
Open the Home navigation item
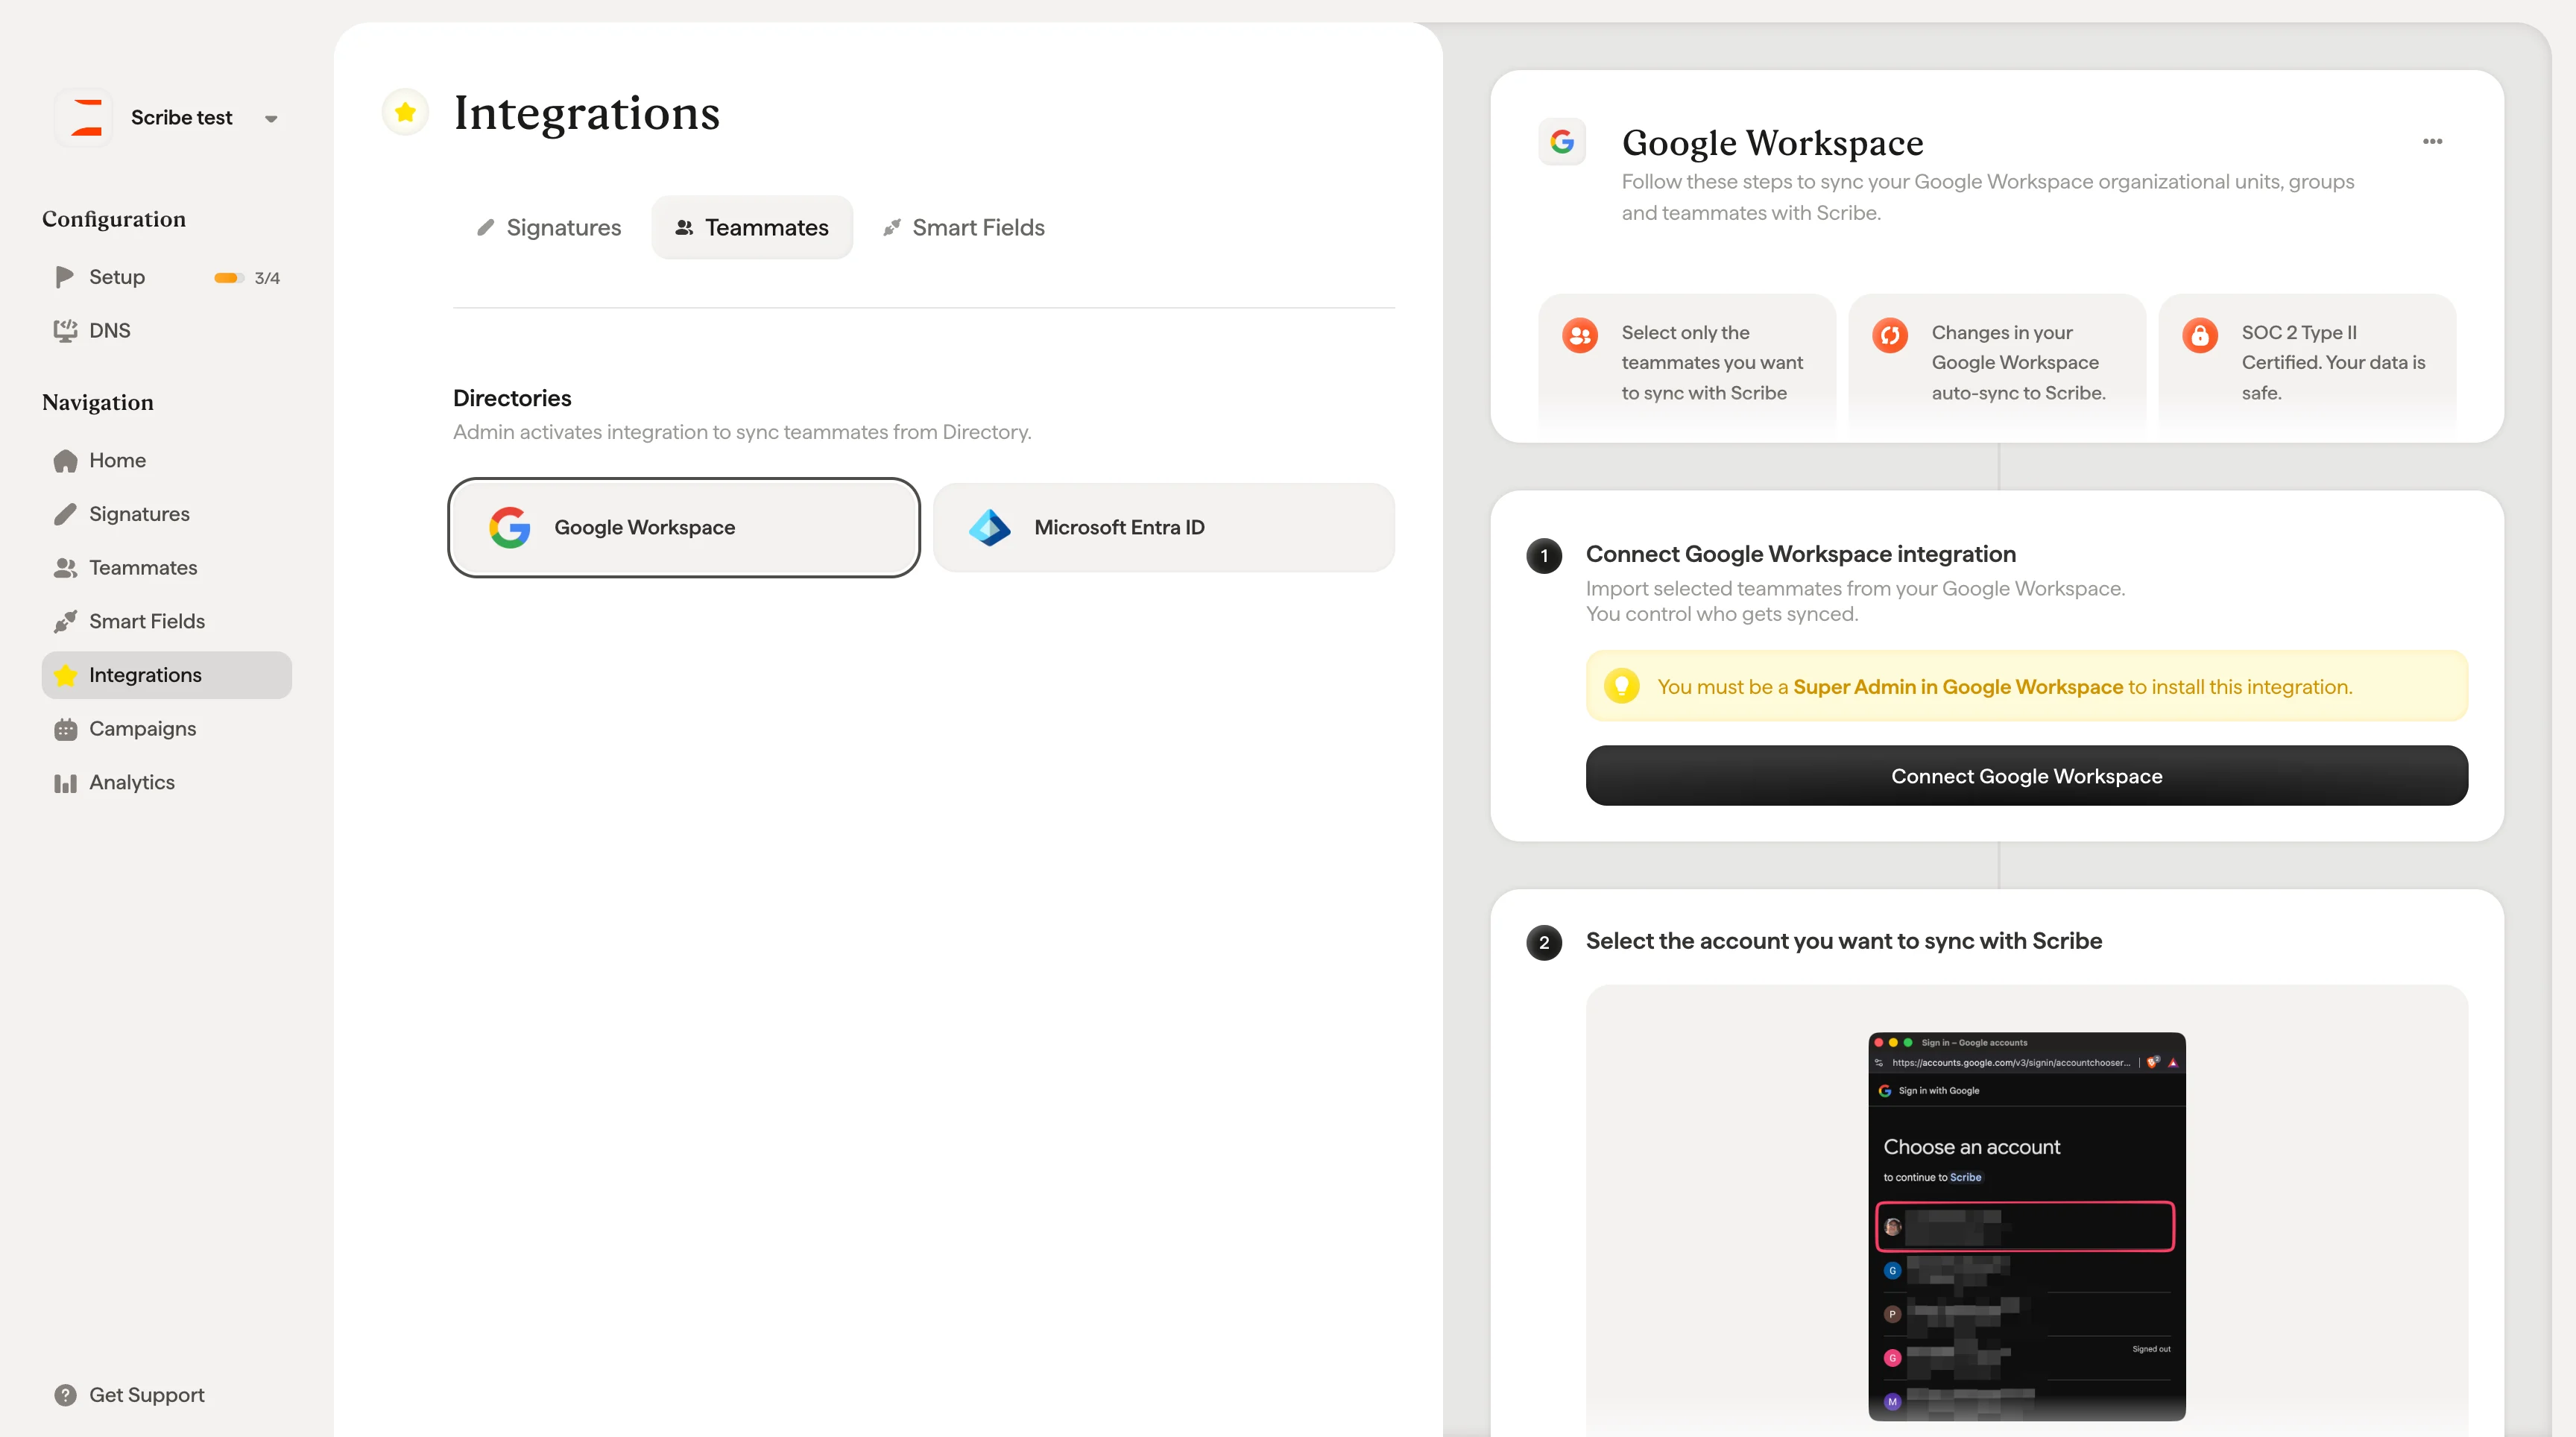[166, 461]
